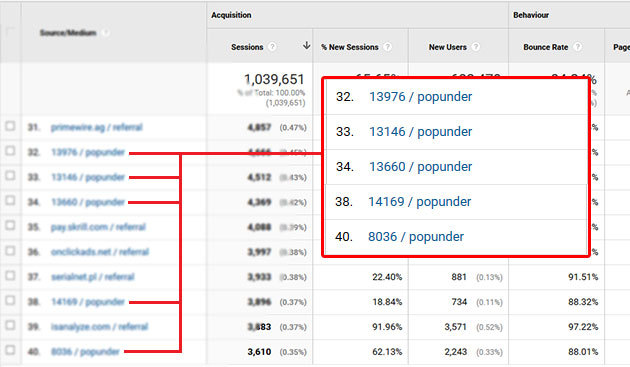Select the sessions value 3,997 in row 36
Image resolution: width=630 pixels, height=367 pixels.
pyautogui.click(x=260, y=252)
